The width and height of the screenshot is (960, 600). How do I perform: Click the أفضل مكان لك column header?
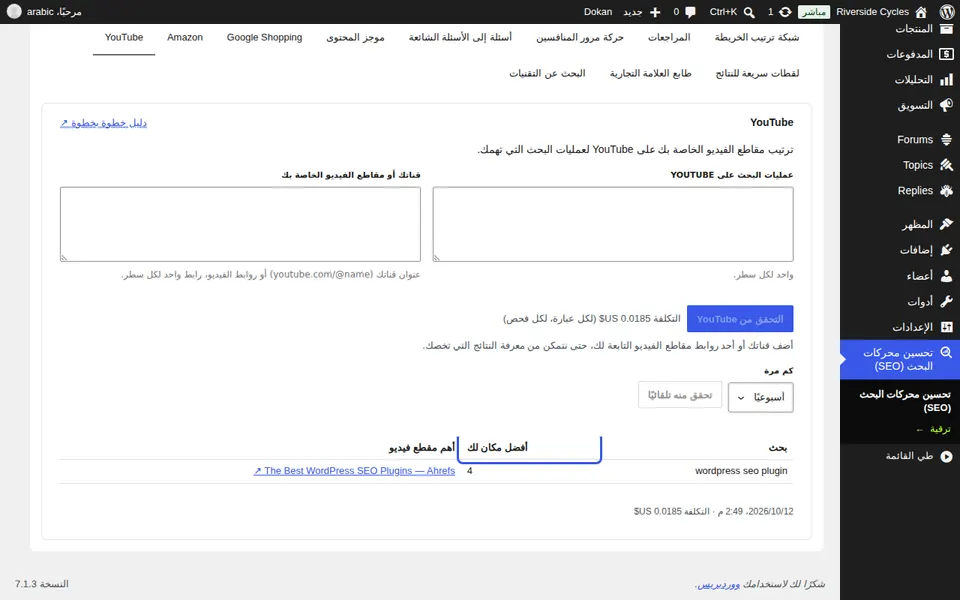(497, 448)
